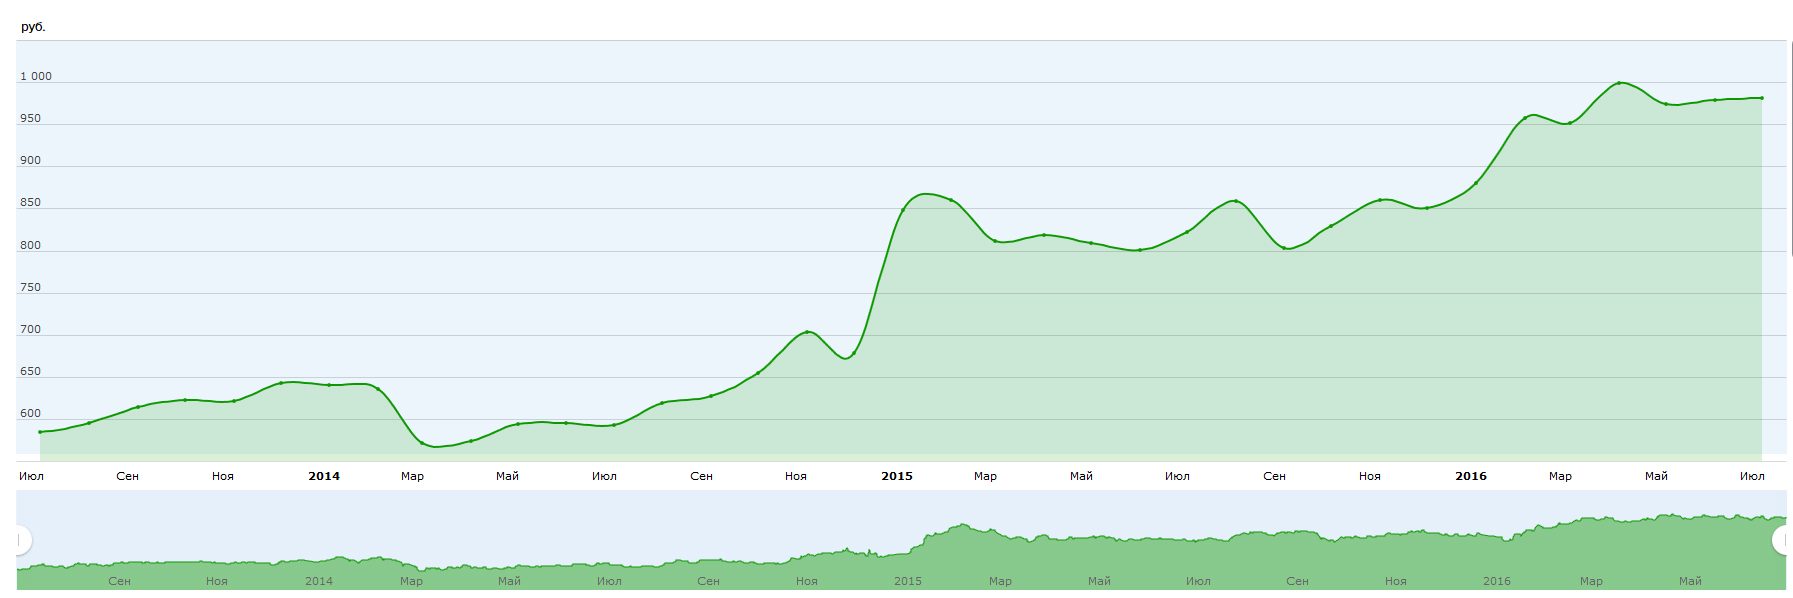Image resolution: width=1793 pixels, height=598 pixels.
Task: Click the 600 y-axis label
Action: (x=31, y=413)
